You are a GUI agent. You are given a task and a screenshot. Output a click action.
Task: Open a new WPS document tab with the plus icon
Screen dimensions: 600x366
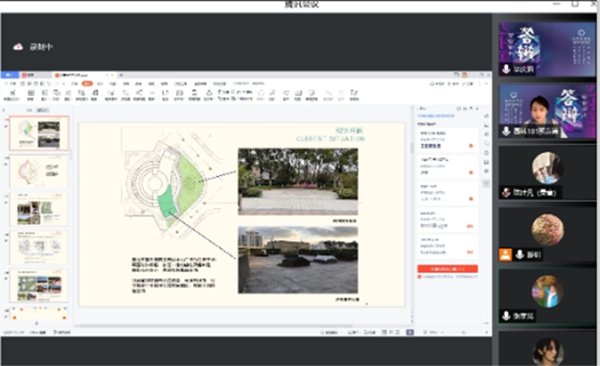coord(121,75)
